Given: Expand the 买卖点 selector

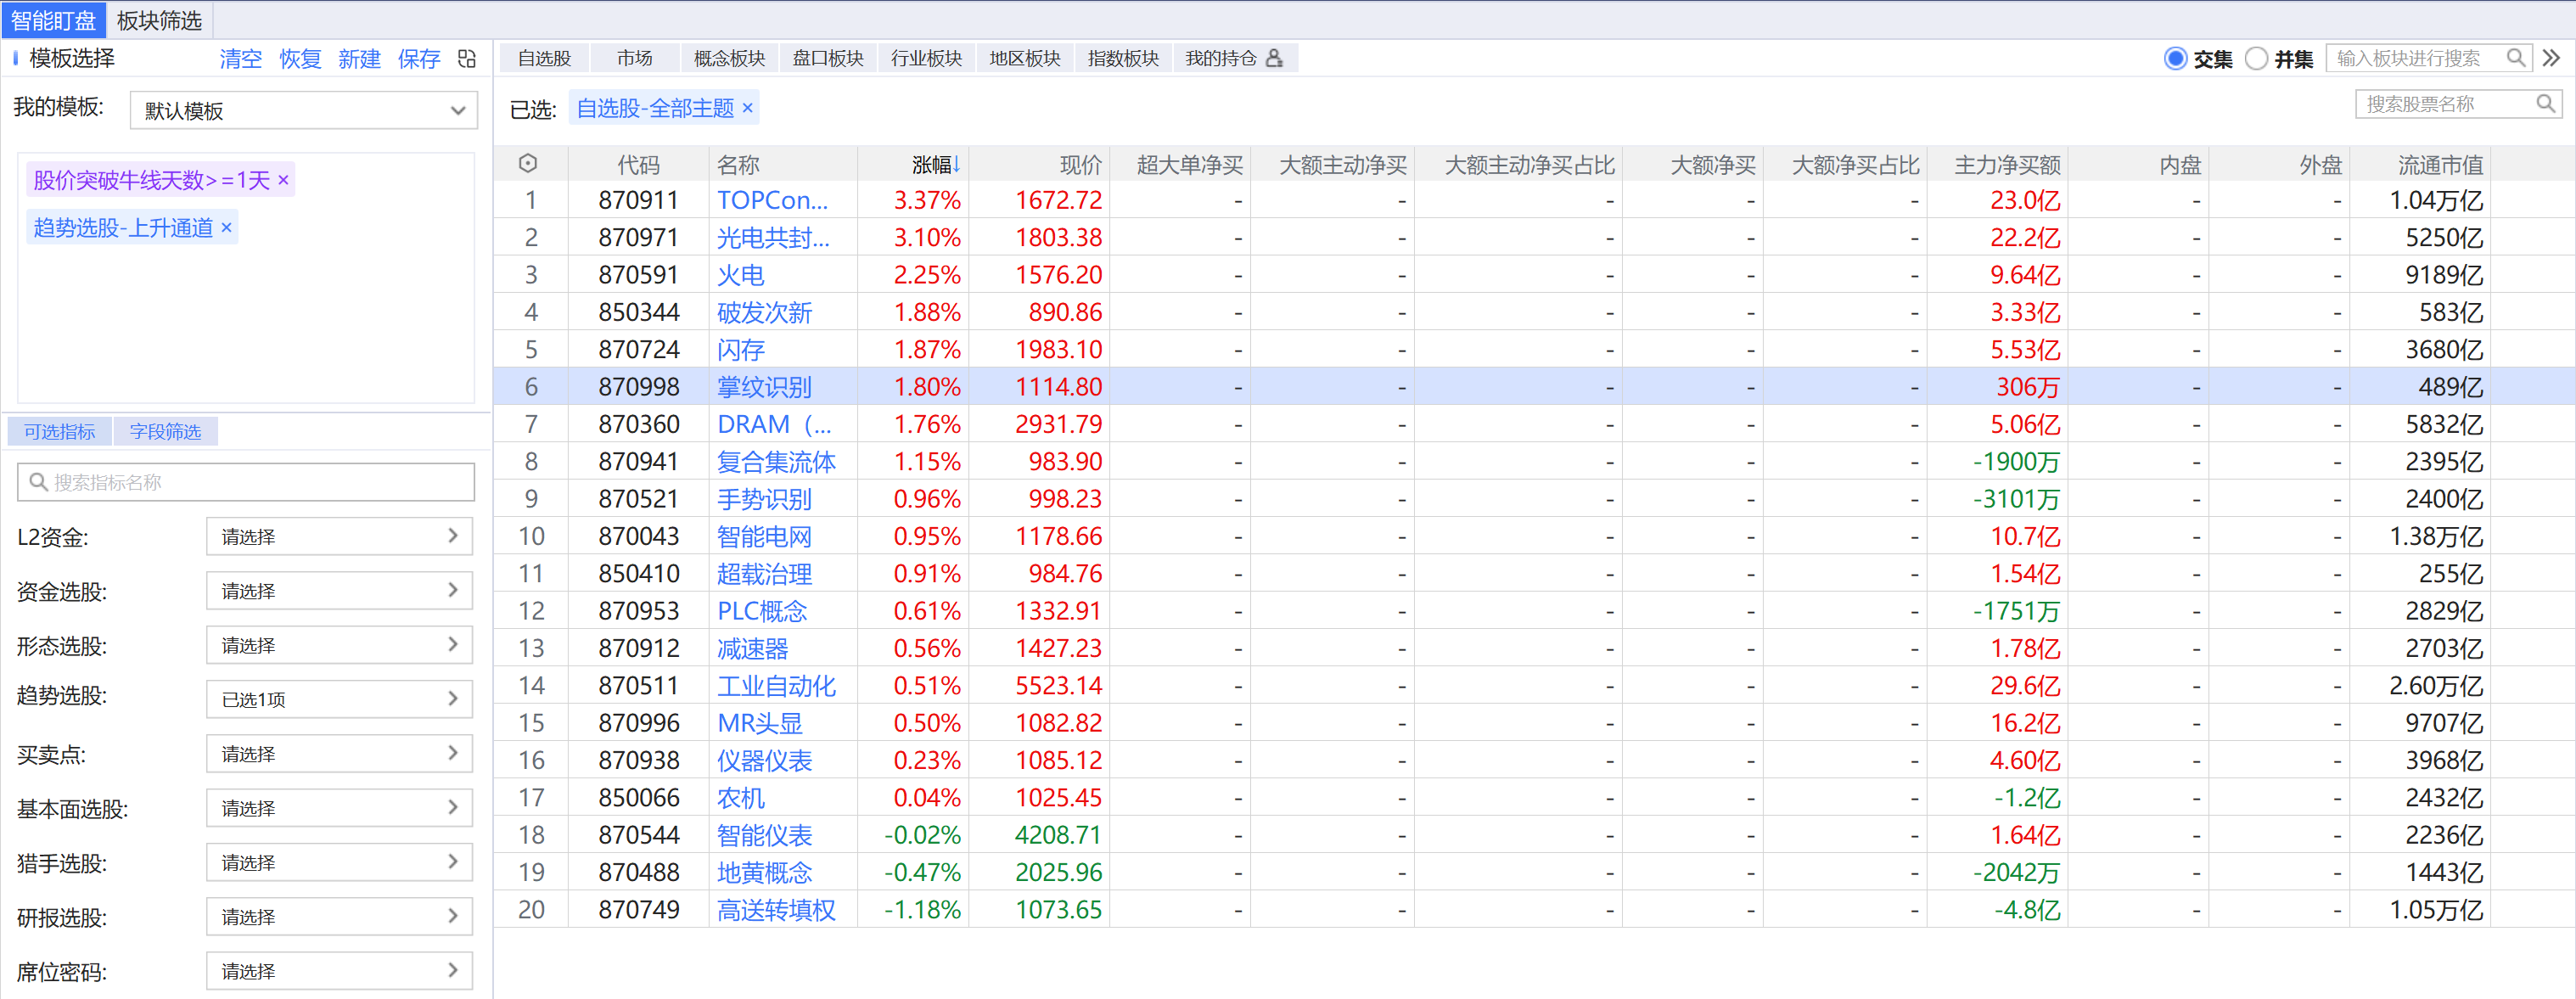Looking at the screenshot, I should point(340,754).
